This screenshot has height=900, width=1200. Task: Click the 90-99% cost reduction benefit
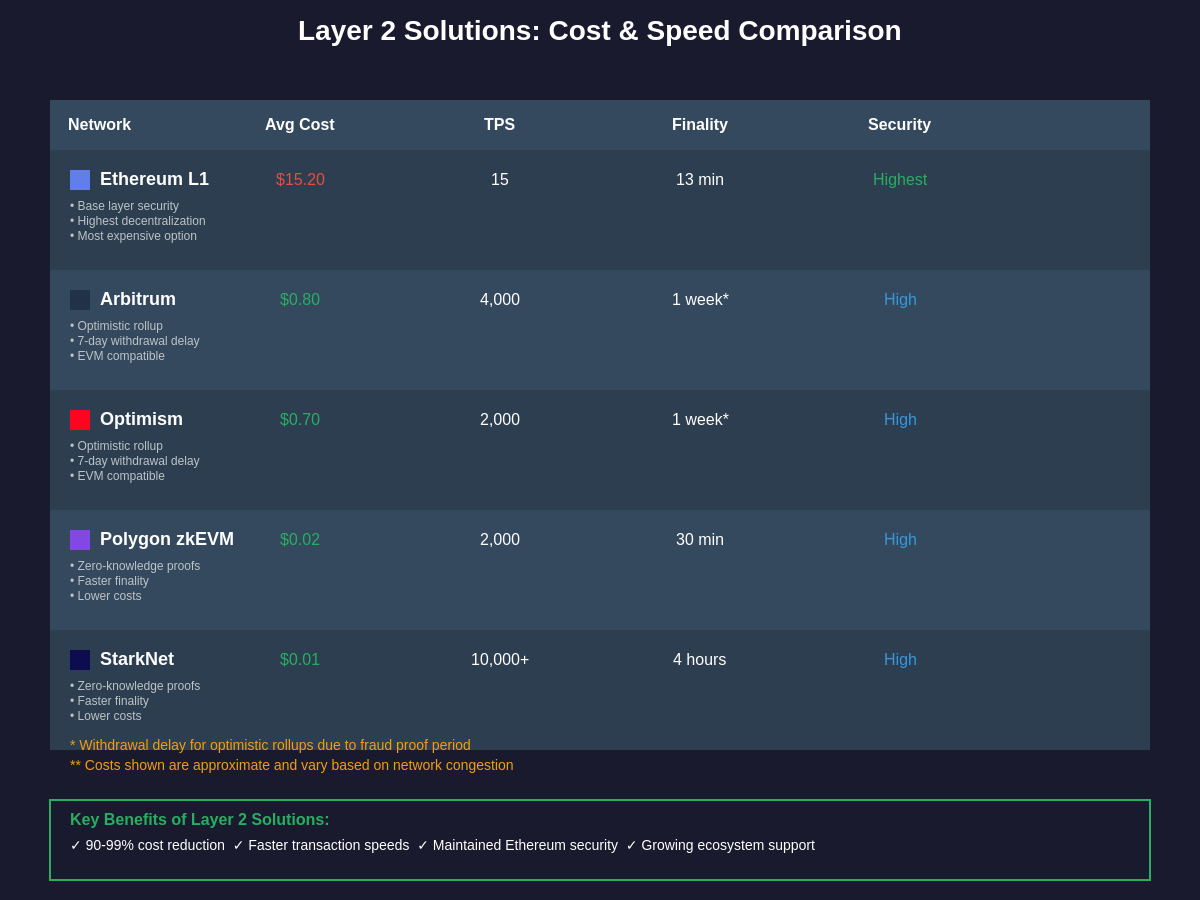(x=148, y=845)
